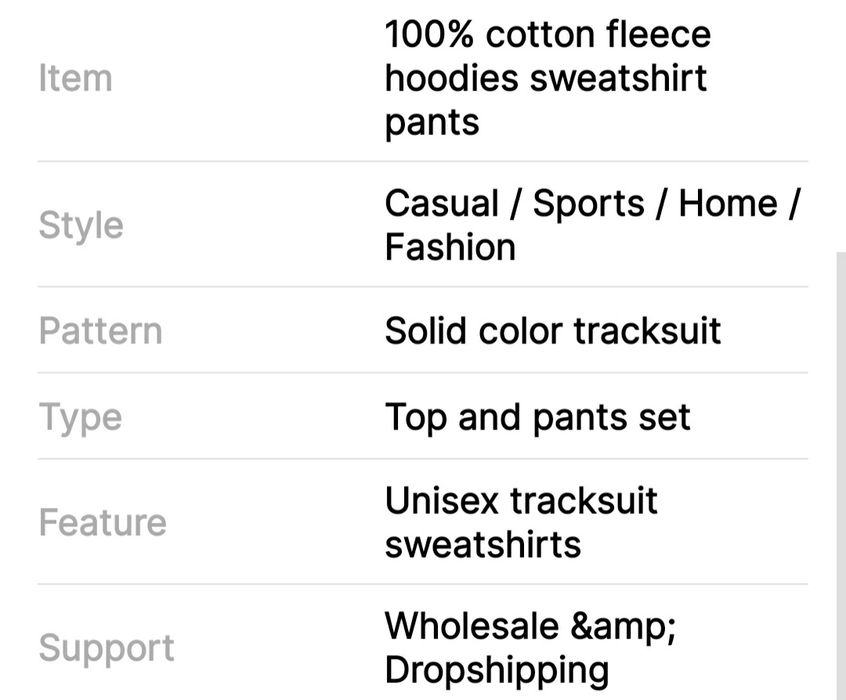Image resolution: width=846 pixels, height=700 pixels.
Task: Click the word Home in Style value
Action: (727, 203)
